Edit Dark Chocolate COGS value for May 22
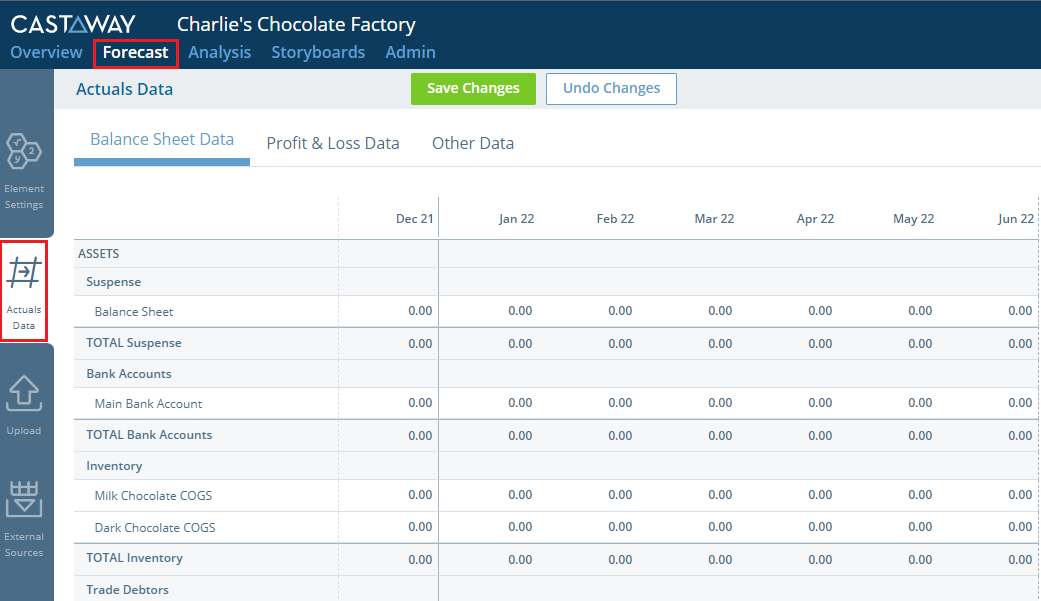Viewport: 1041px width, 601px height. (x=920, y=527)
